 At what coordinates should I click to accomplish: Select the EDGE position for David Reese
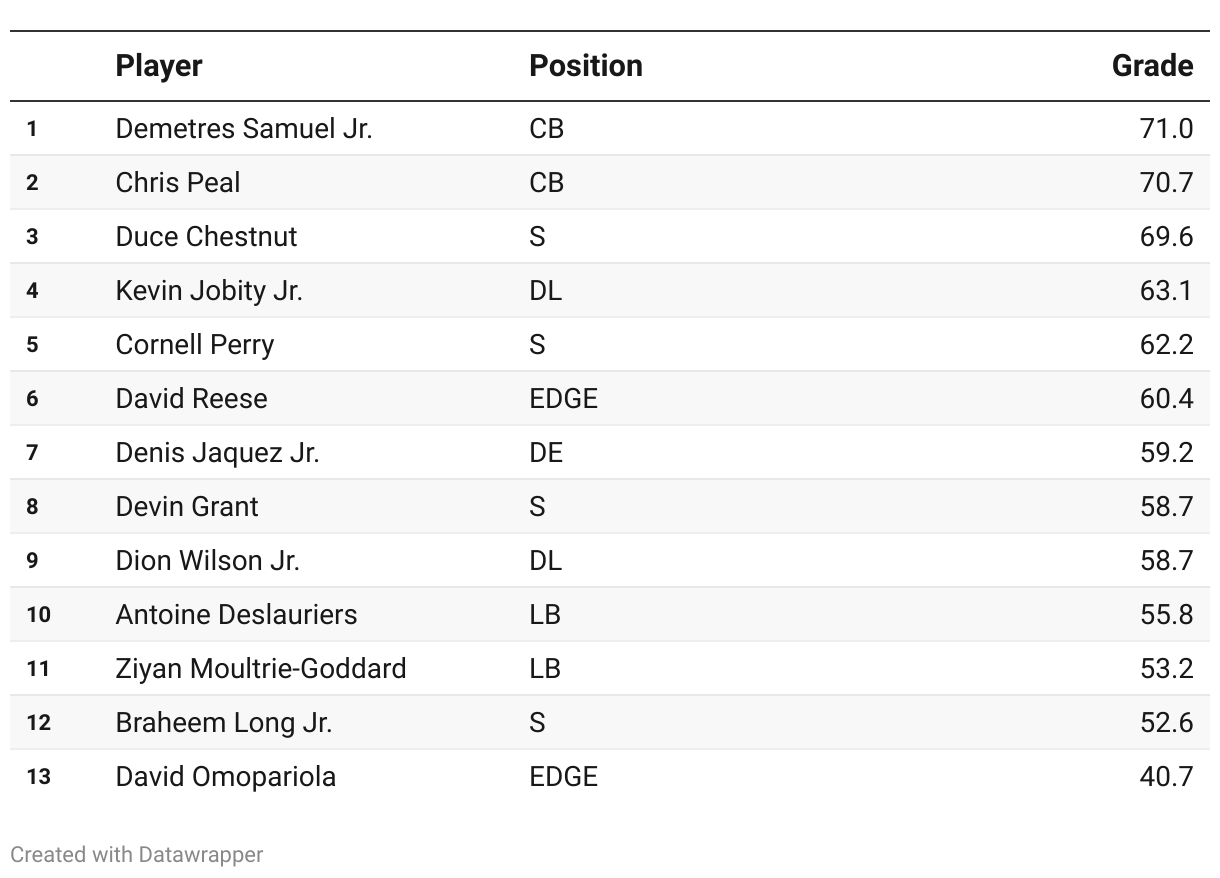coord(564,398)
